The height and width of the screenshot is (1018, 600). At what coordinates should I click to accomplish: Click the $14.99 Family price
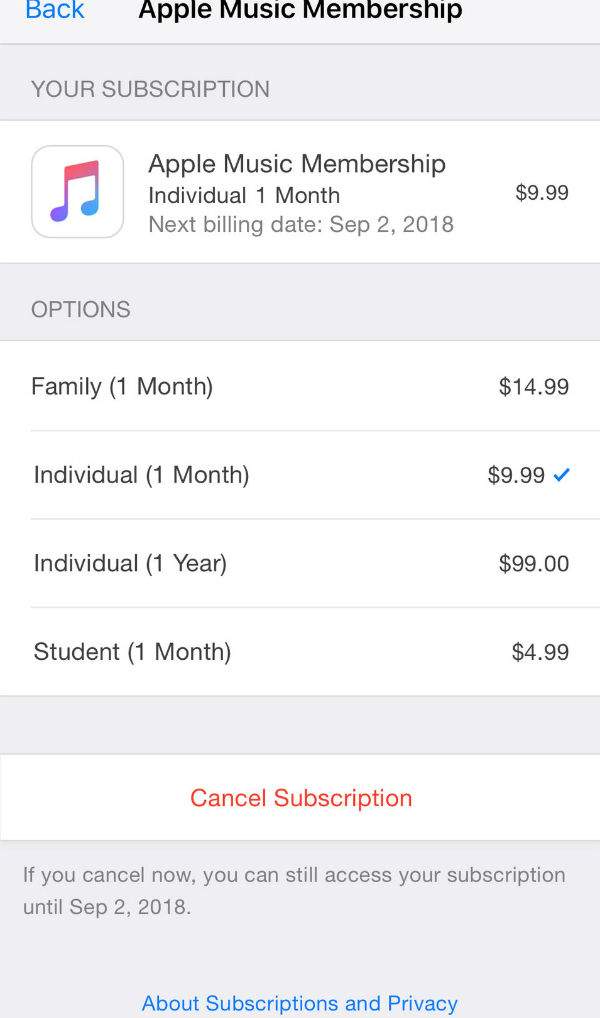tap(533, 386)
